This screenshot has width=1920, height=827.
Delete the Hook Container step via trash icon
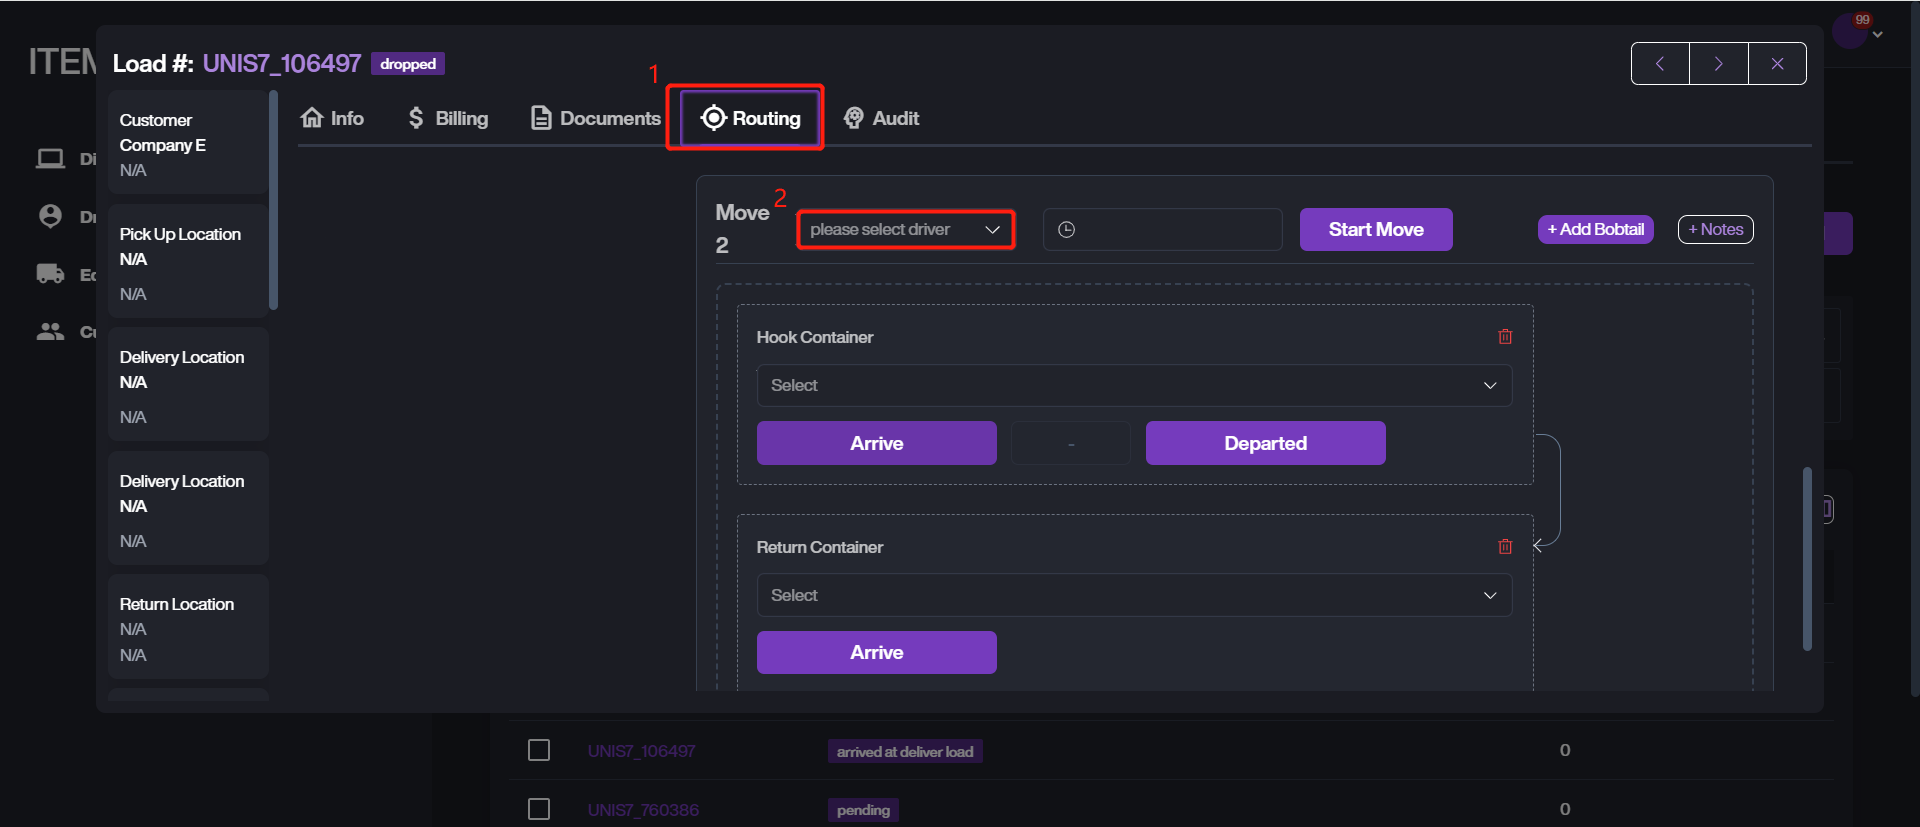pyautogui.click(x=1505, y=337)
